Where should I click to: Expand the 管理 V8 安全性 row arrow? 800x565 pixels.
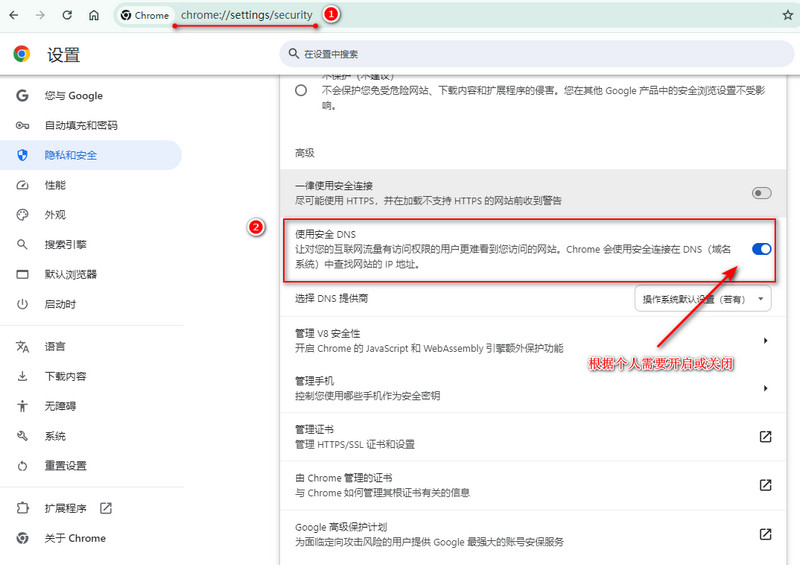(765, 341)
